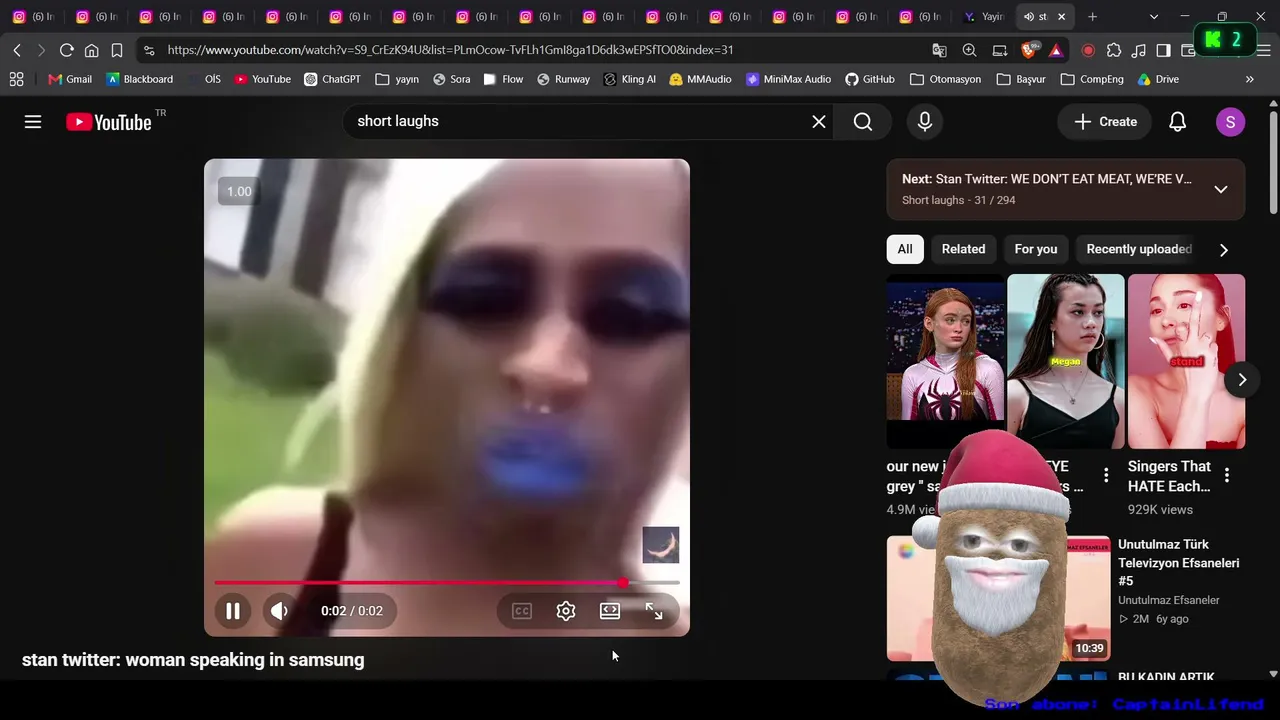Open the media control music note icon

[x=1139, y=50]
